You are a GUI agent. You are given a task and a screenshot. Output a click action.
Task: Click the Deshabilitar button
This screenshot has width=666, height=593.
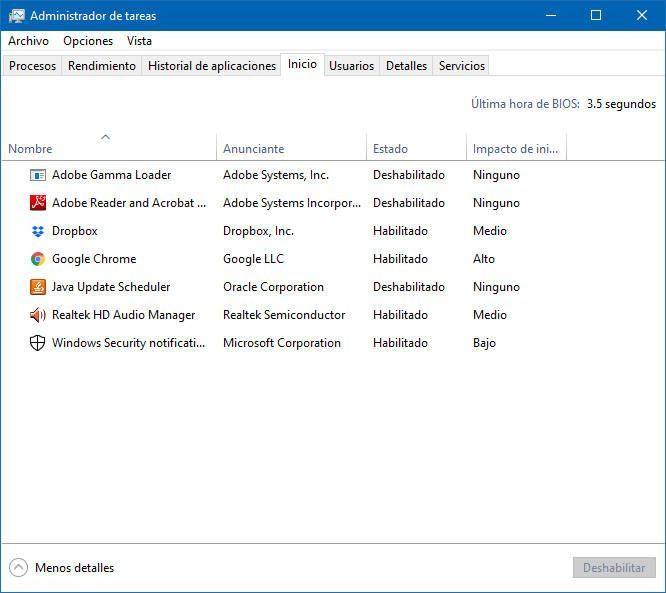(614, 568)
